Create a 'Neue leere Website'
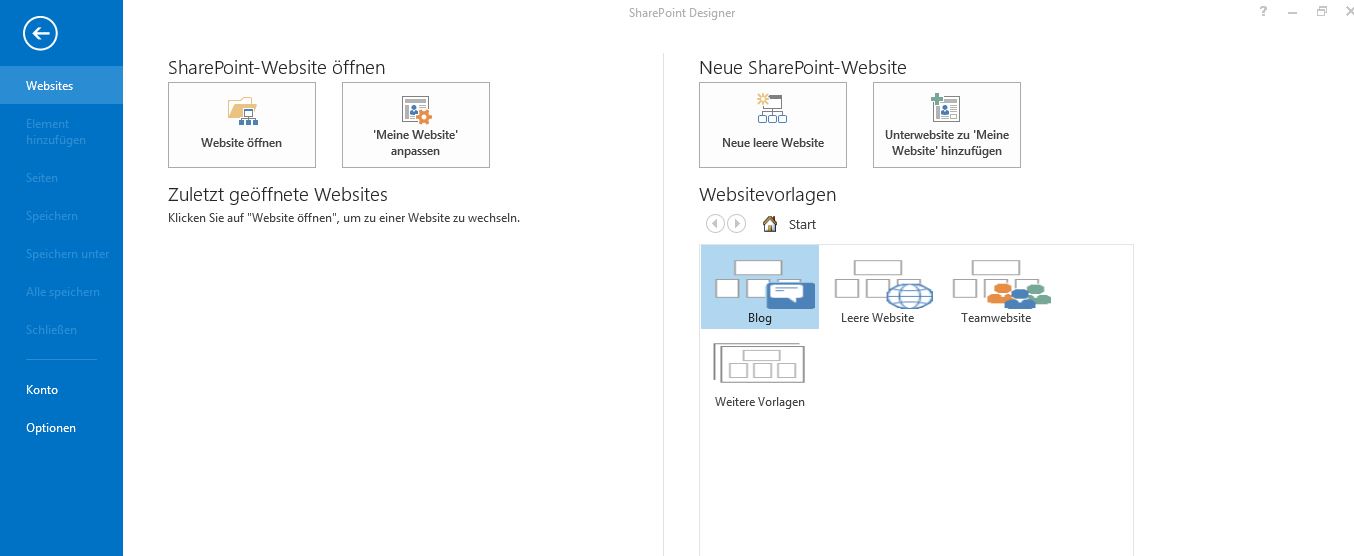The width and height of the screenshot is (1354, 556). [x=773, y=125]
